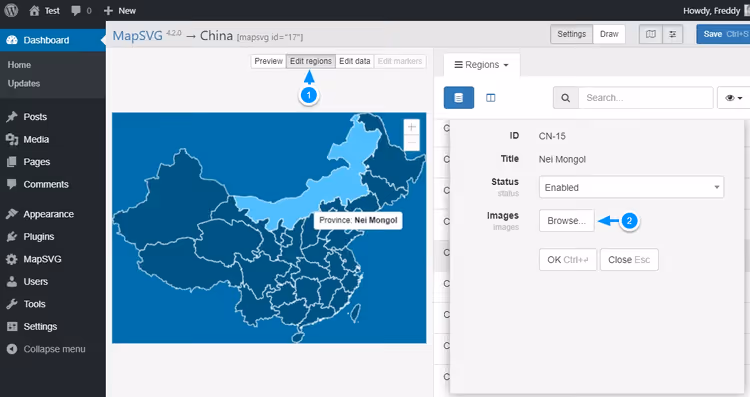This screenshot has width=750, height=397.
Task: Confirm with the OK button
Action: point(568,259)
